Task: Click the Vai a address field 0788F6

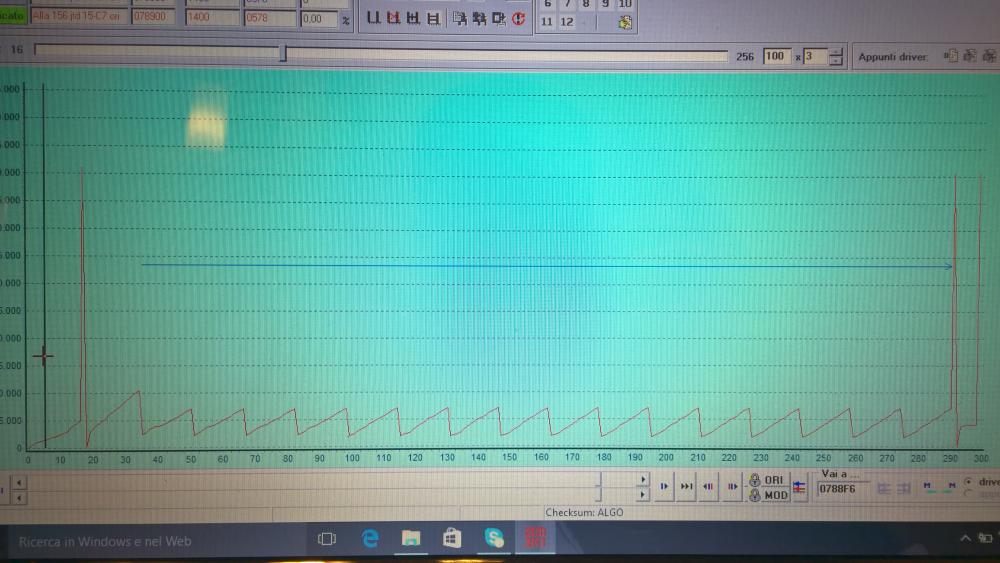Action: (842, 489)
